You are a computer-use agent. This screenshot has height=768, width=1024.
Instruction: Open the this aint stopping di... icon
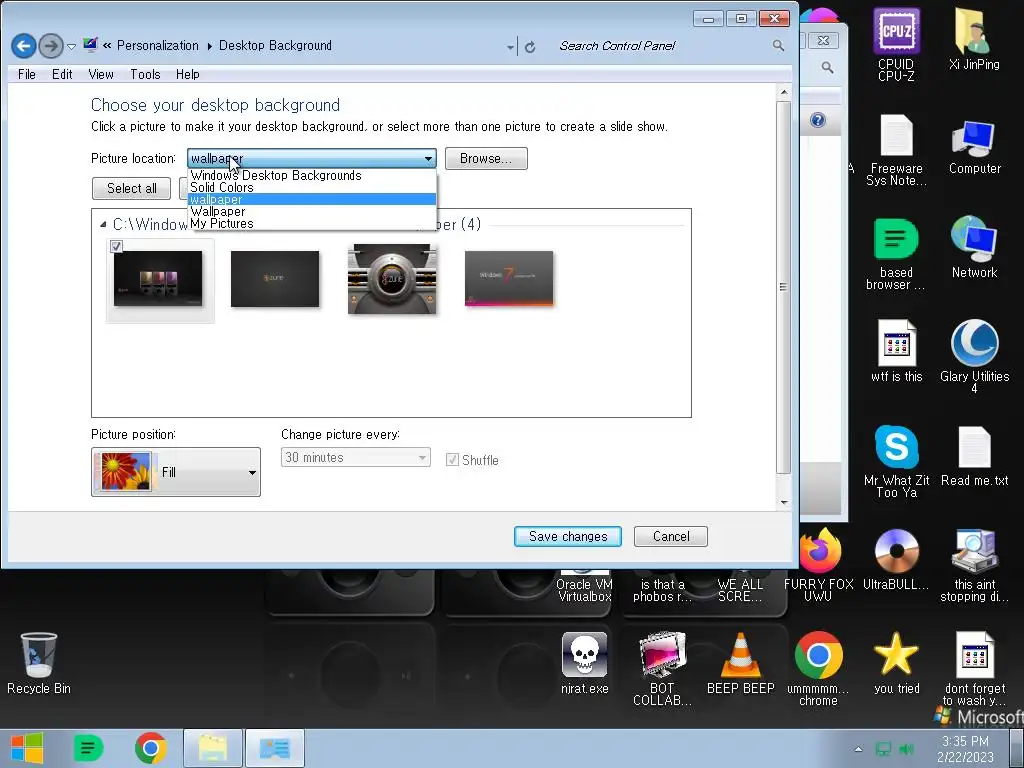point(974,565)
